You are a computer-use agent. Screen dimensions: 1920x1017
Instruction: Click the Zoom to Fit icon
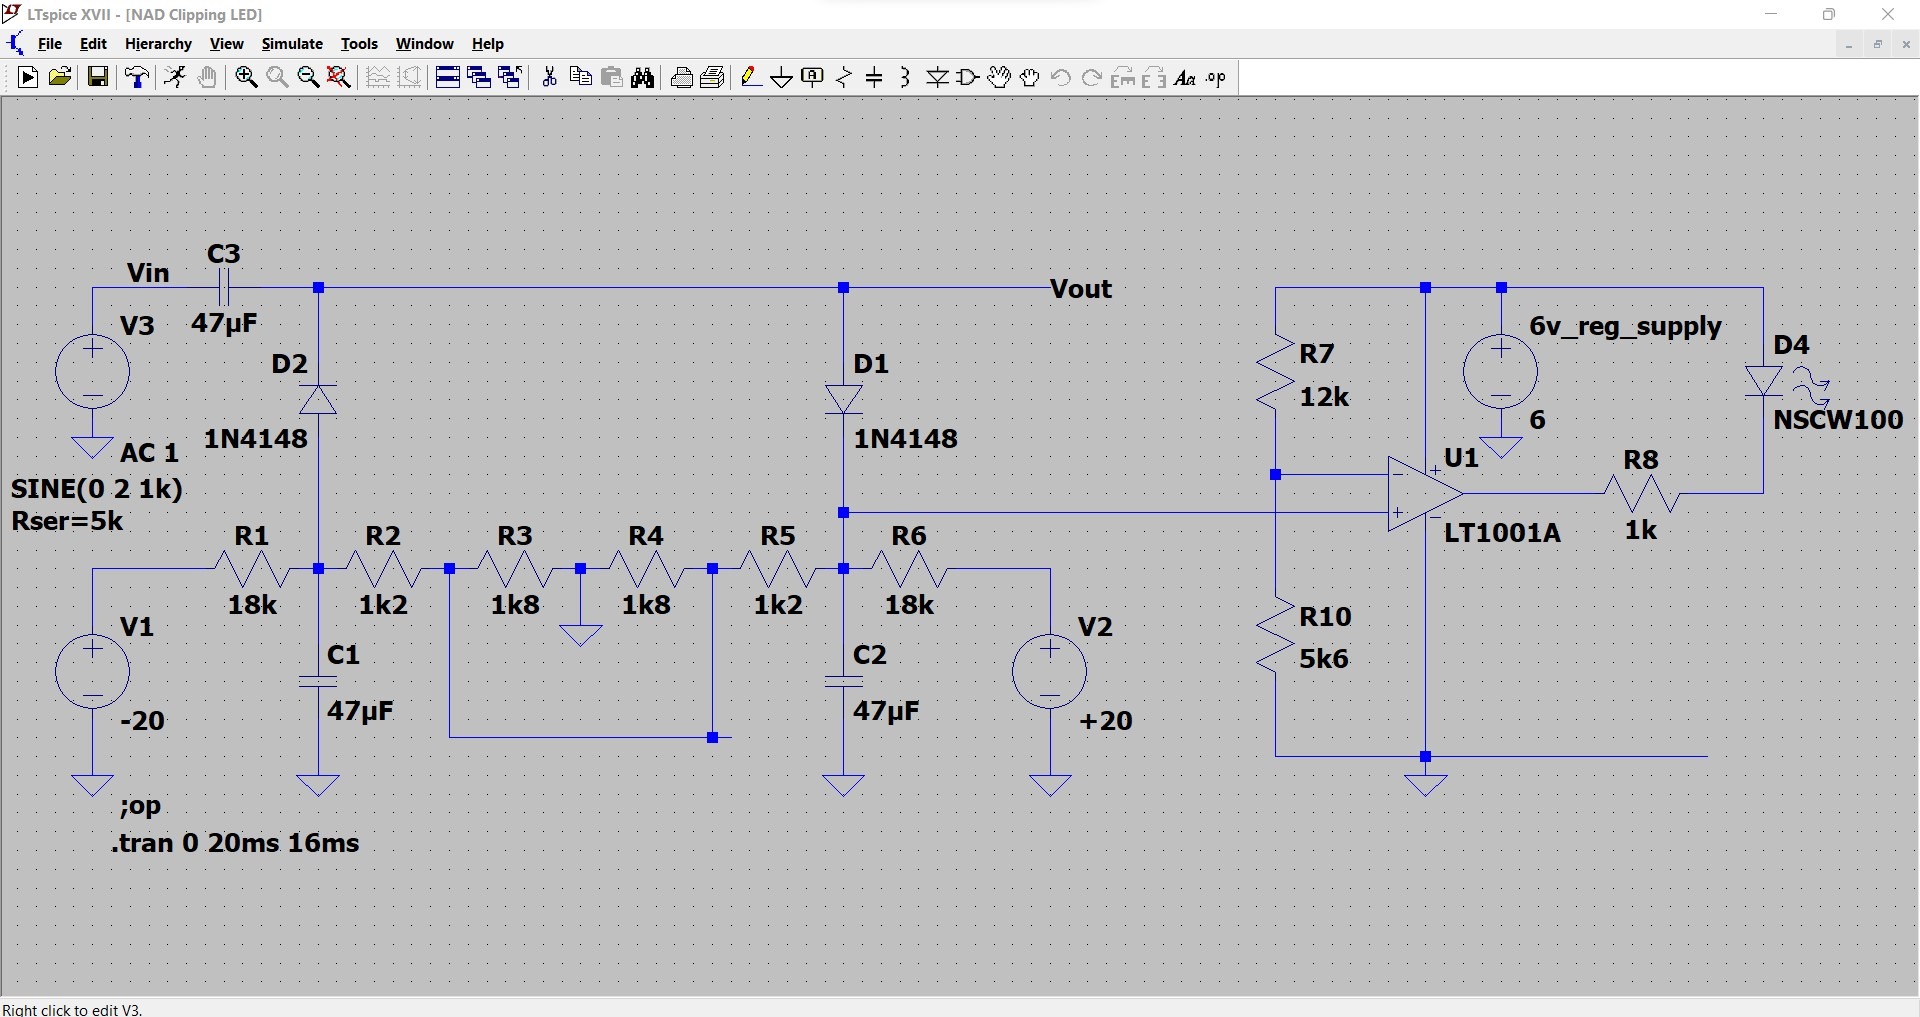click(x=339, y=78)
